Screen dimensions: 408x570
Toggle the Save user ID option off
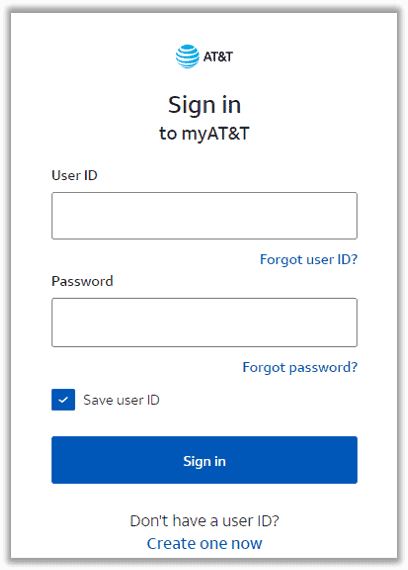pyautogui.click(x=63, y=400)
